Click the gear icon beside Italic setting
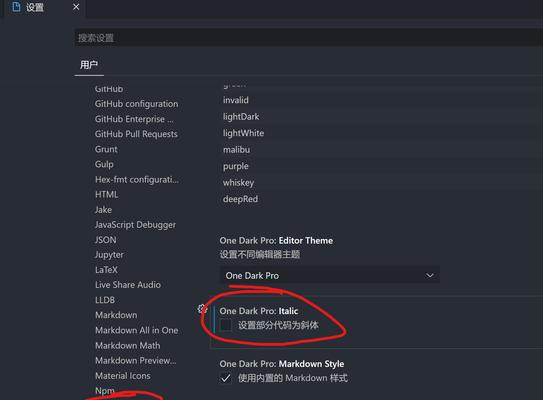This screenshot has height=400, width=543. click(202, 309)
